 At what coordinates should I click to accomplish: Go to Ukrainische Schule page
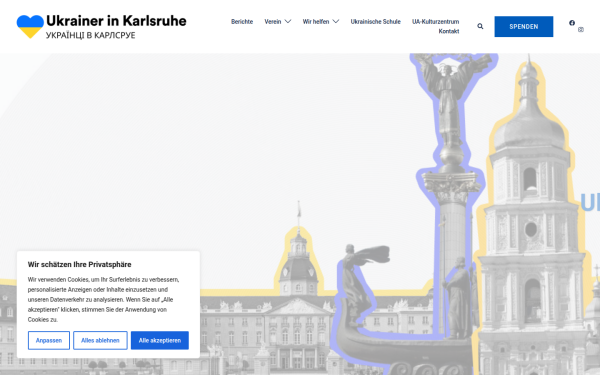coord(375,21)
